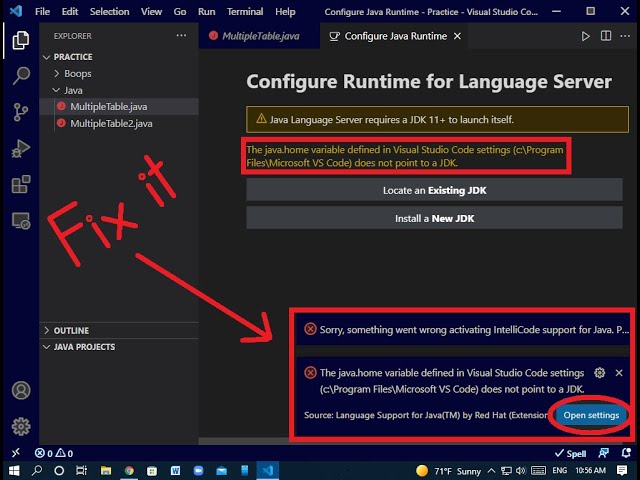The height and width of the screenshot is (480, 640).
Task: Open File Explorer from the taskbar
Action: pos(106,471)
